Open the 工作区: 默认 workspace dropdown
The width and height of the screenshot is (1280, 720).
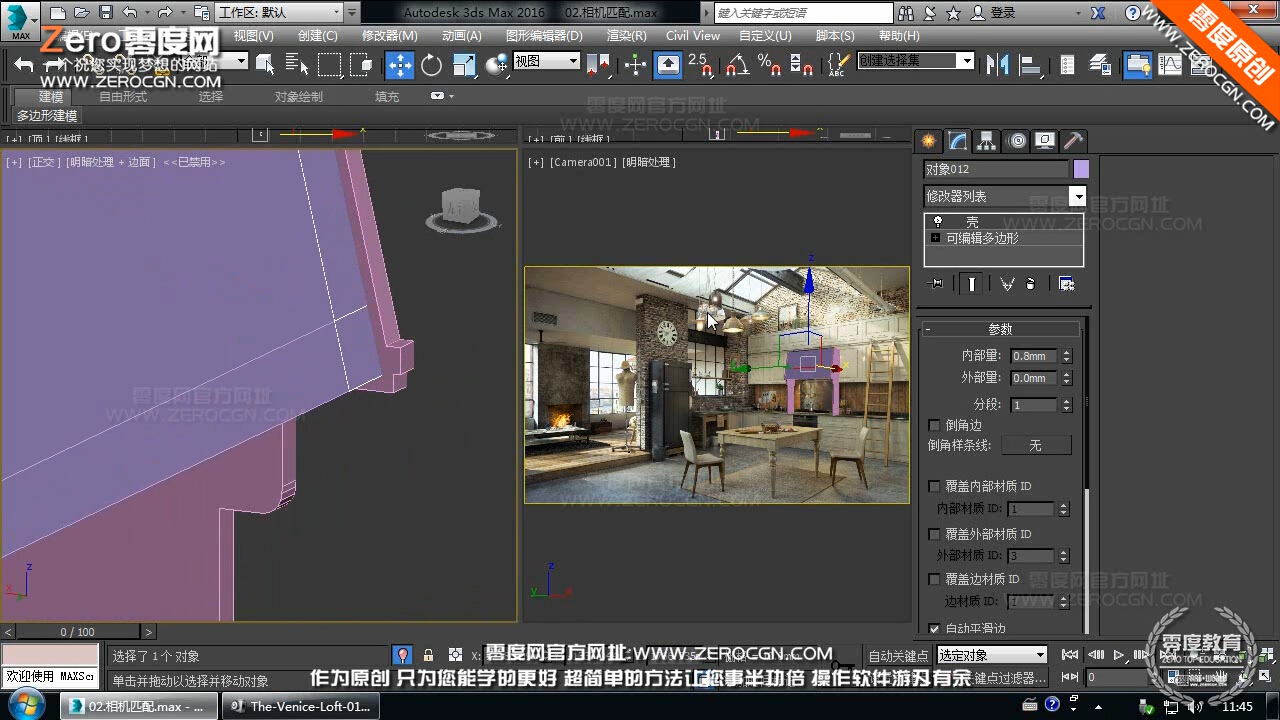coord(279,13)
